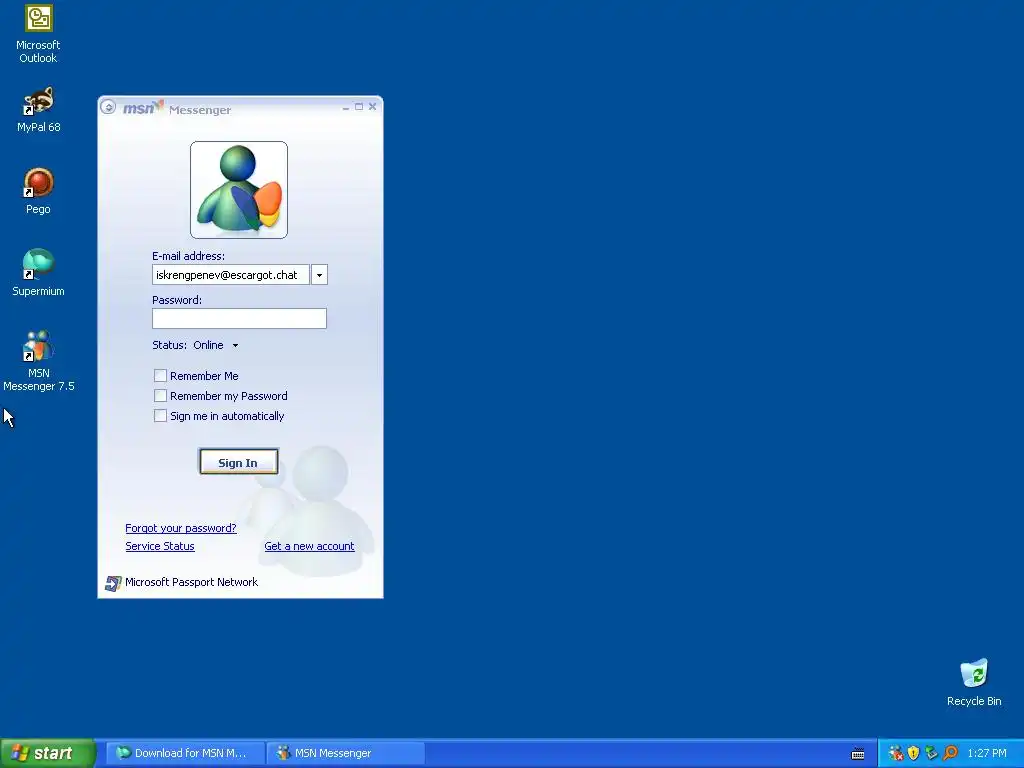1024x768 pixels.
Task: Open the Windows start menu
Action: click(x=47, y=753)
